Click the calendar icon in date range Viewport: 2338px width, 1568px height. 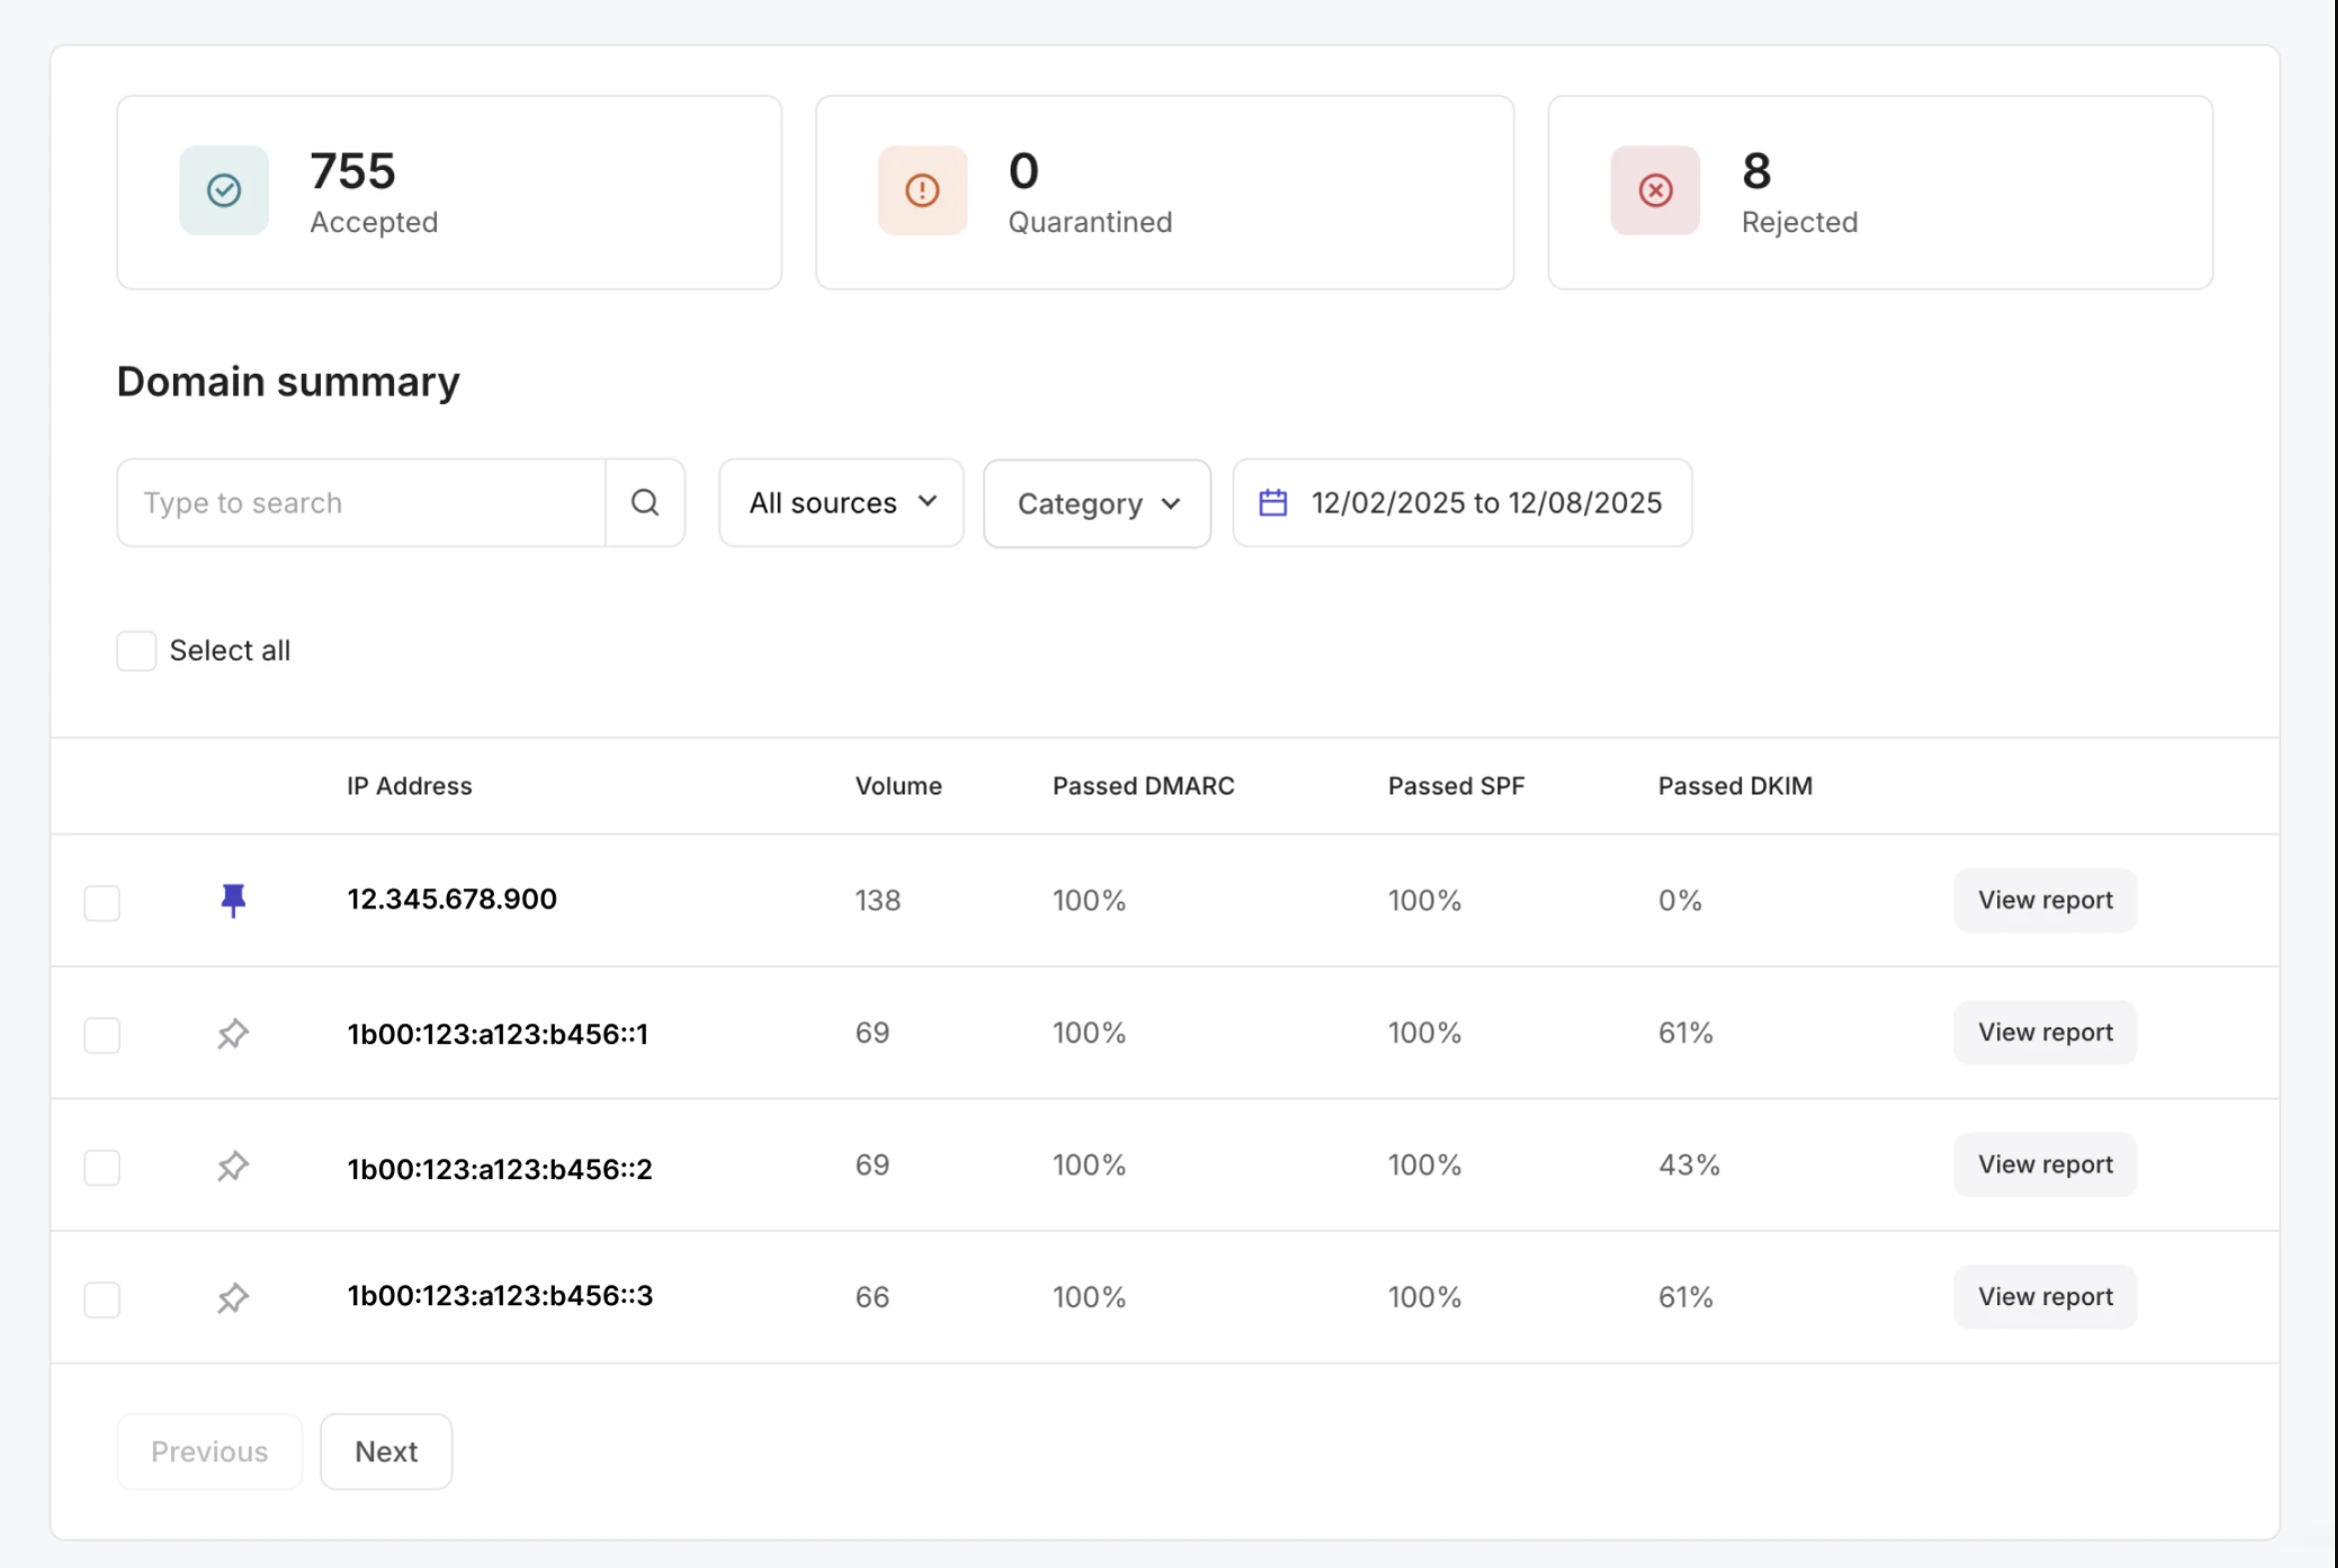point(1272,503)
